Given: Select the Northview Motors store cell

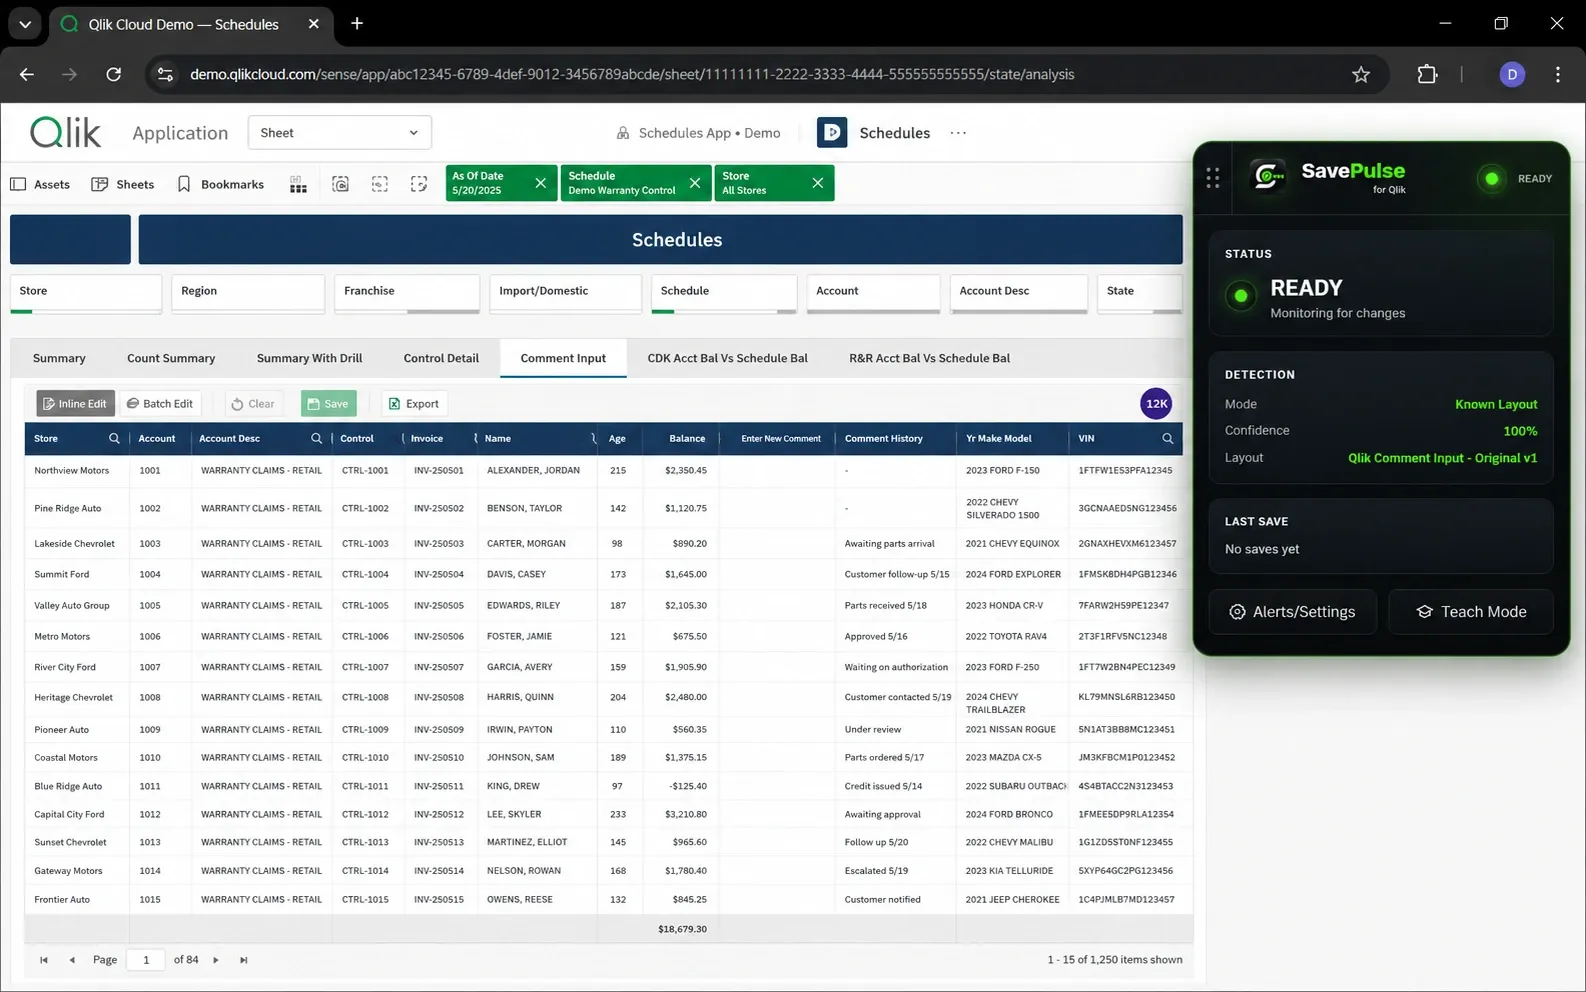Looking at the screenshot, I should [72, 470].
